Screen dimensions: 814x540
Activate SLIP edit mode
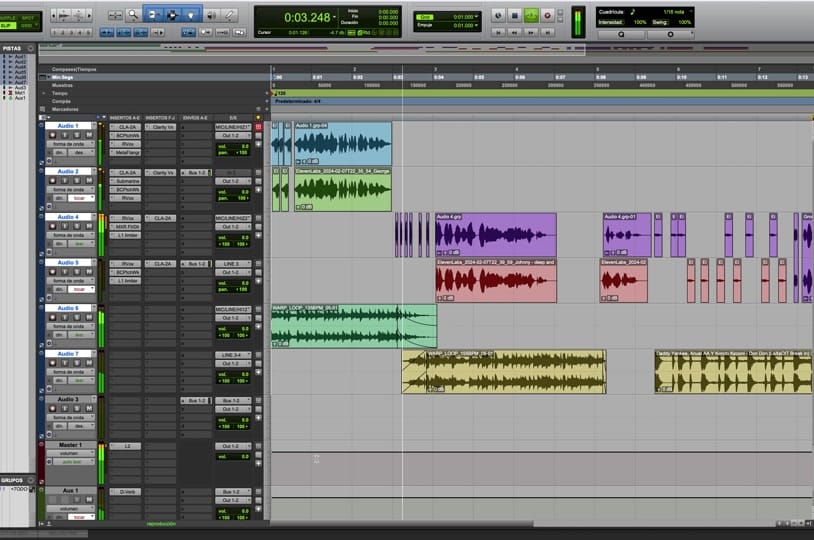[x=7, y=25]
